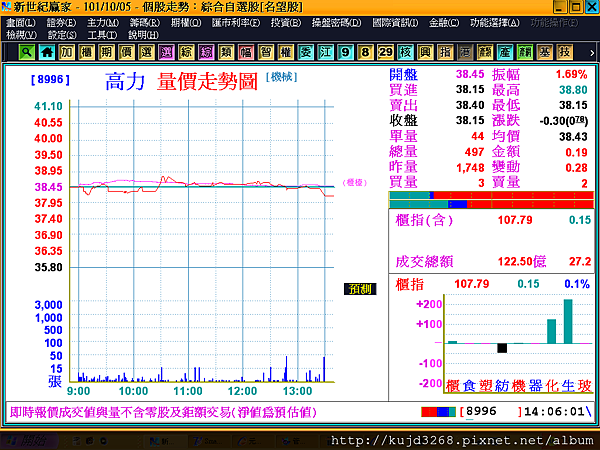The image size is (600, 450).
Task: Click the dimmed 港 toolbar icon
Action: click(x=465, y=52)
